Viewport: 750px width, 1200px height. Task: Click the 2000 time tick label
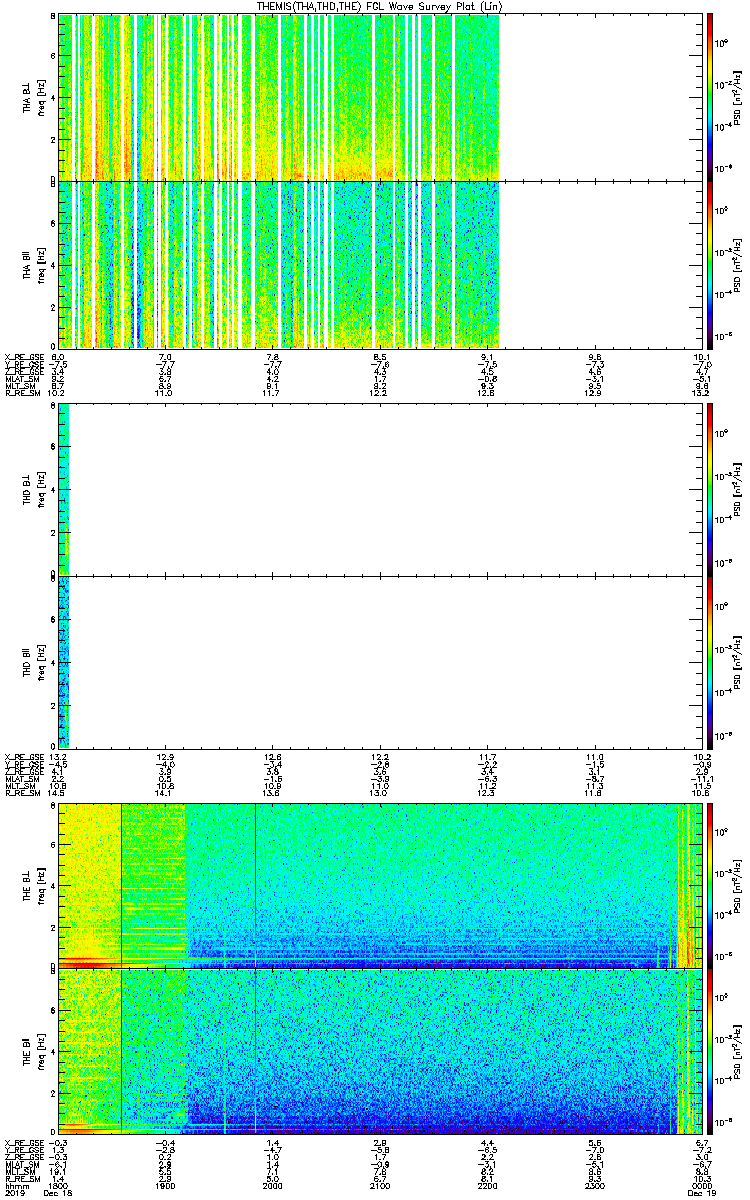point(273,1186)
